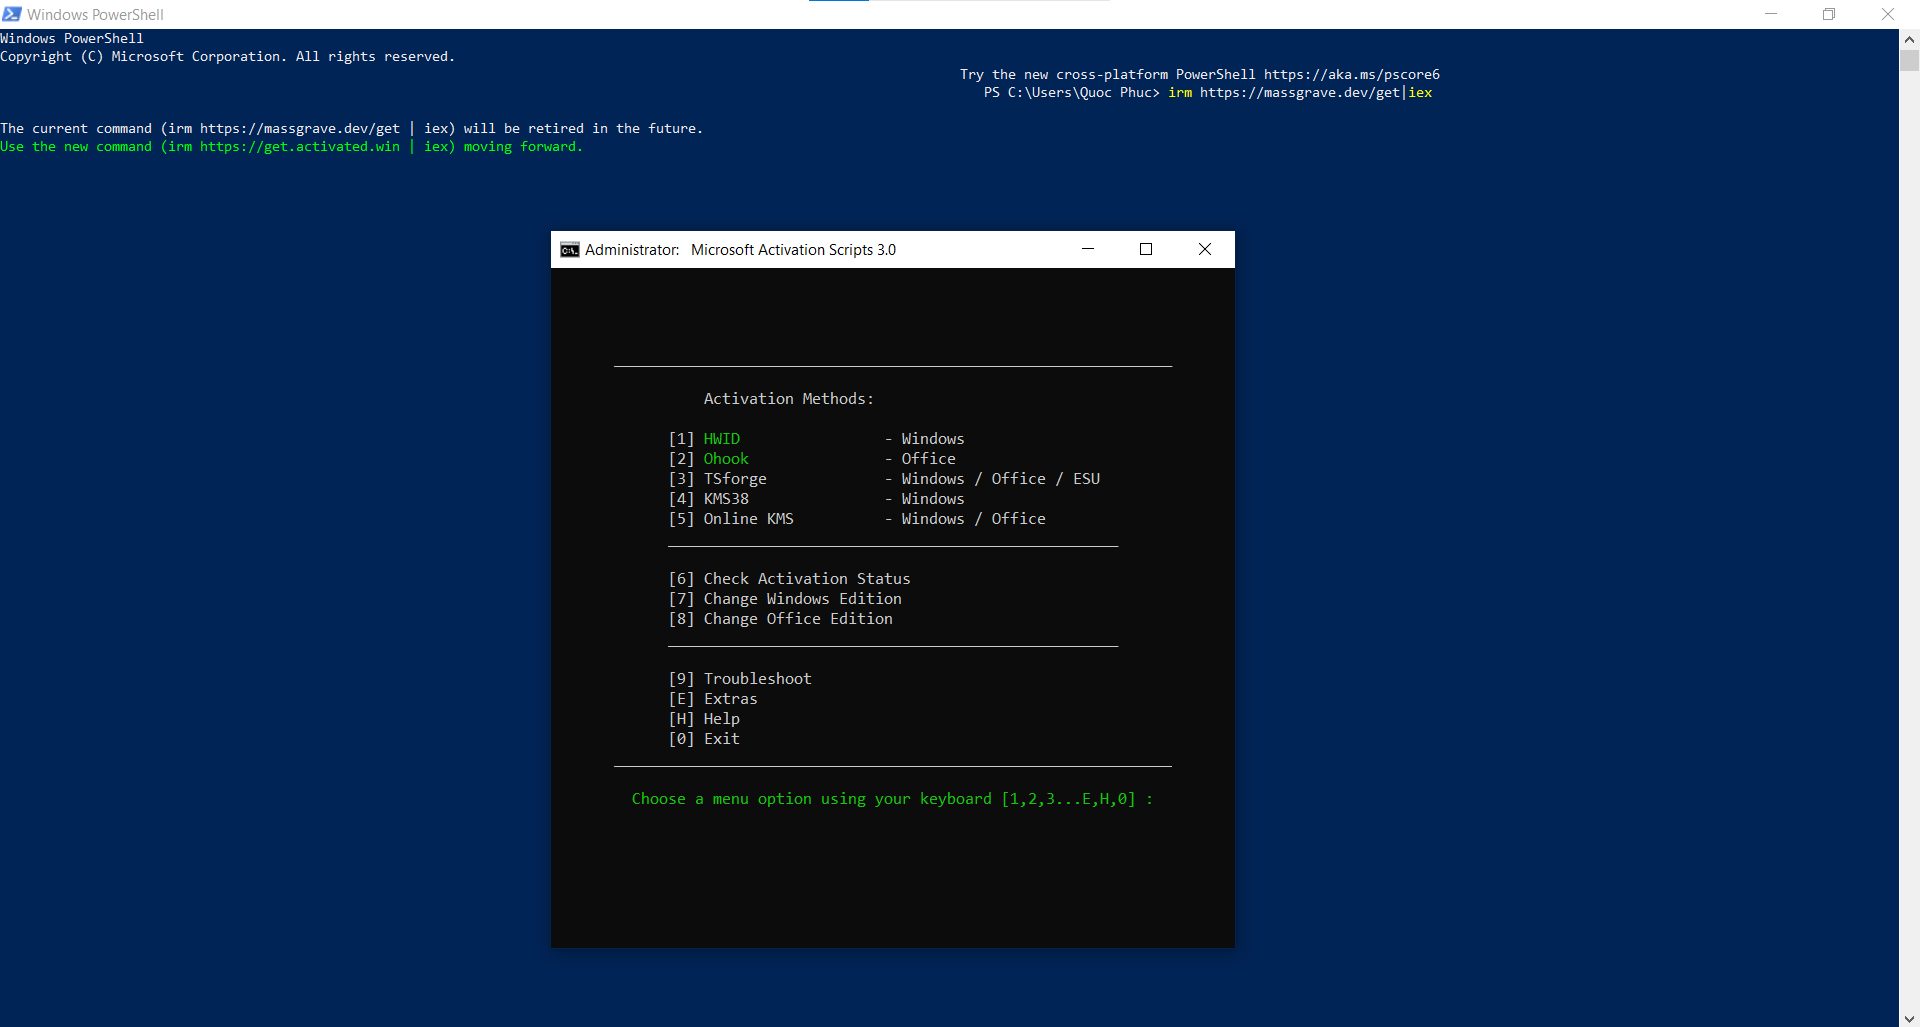Image resolution: width=1920 pixels, height=1027 pixels.
Task: Close the Windows PowerShell window
Action: pos(1888,14)
